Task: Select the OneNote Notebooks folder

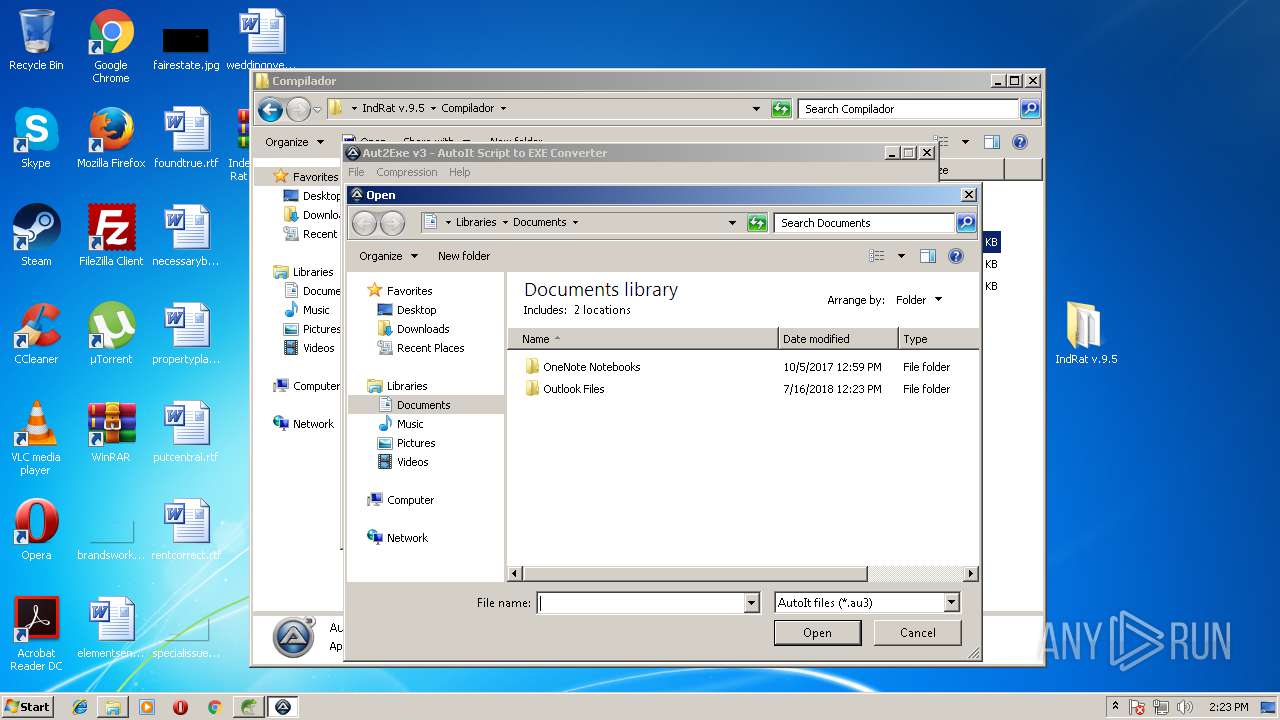Action: pyautogui.click(x=591, y=367)
